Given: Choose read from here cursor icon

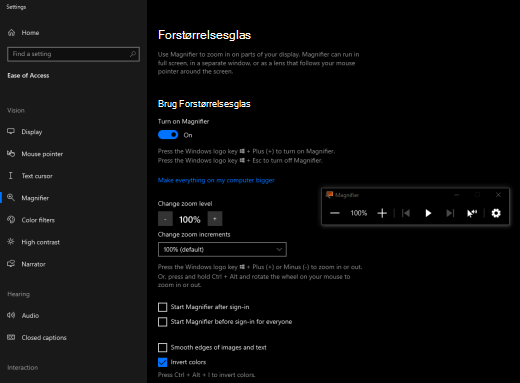Looking at the screenshot, I should pyautogui.click(x=472, y=213).
